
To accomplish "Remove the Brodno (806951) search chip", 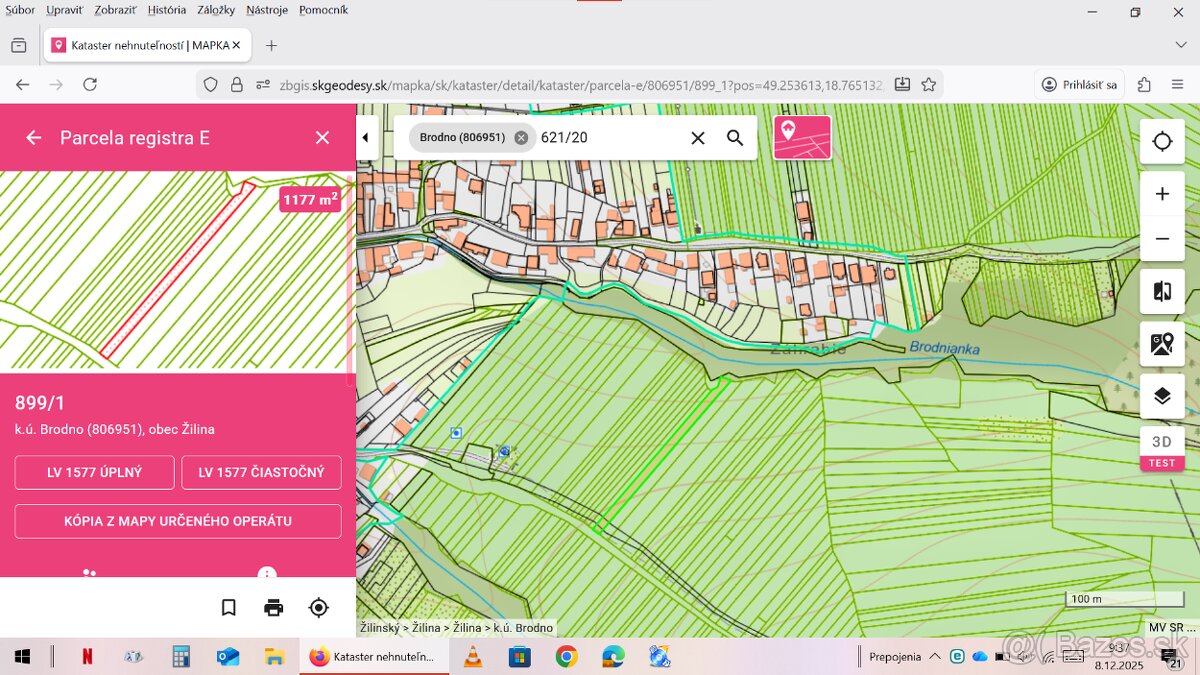I will click(521, 138).
